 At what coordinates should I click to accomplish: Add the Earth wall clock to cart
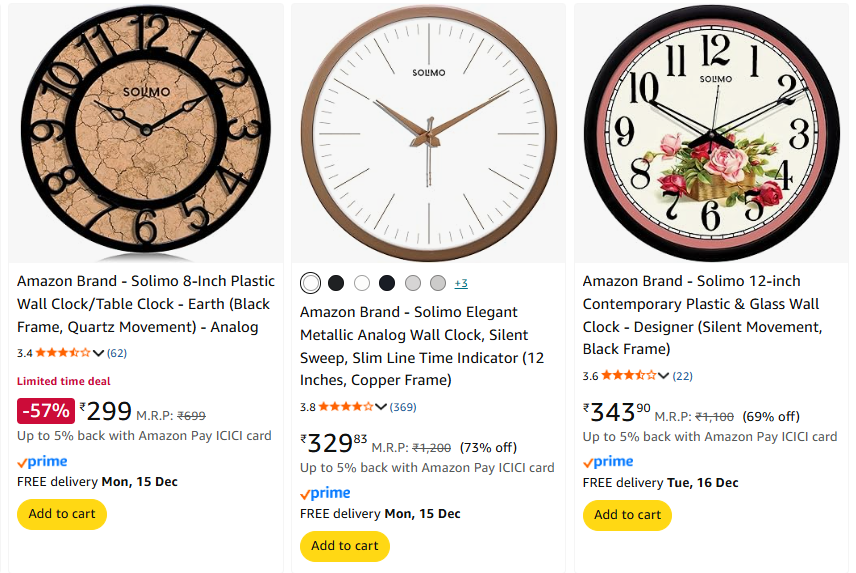[62, 514]
